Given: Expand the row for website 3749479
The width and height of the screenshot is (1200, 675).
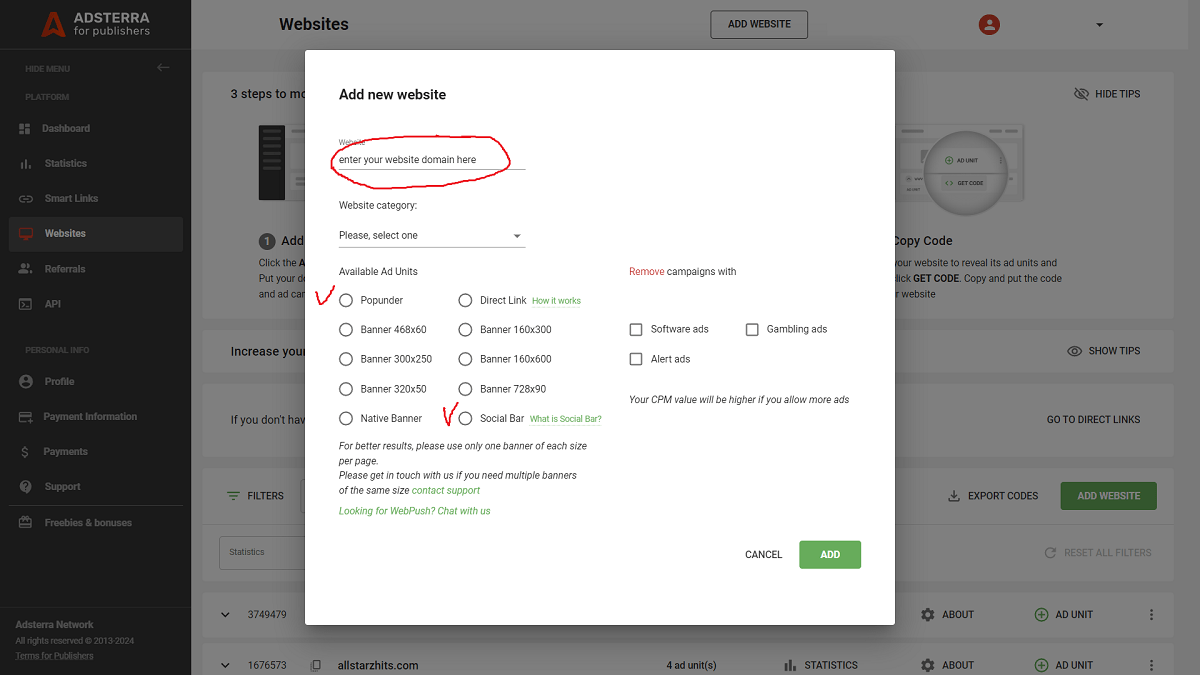Looking at the screenshot, I should point(226,614).
